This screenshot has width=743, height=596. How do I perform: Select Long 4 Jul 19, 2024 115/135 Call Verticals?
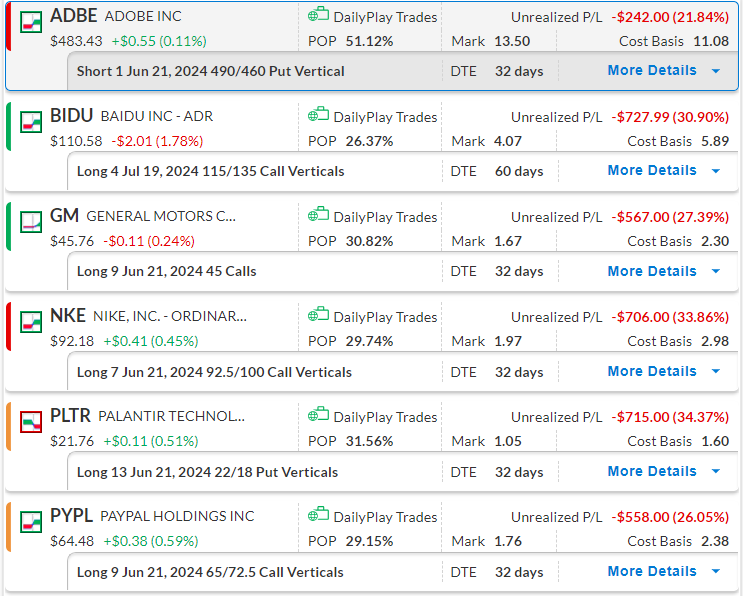210,172
